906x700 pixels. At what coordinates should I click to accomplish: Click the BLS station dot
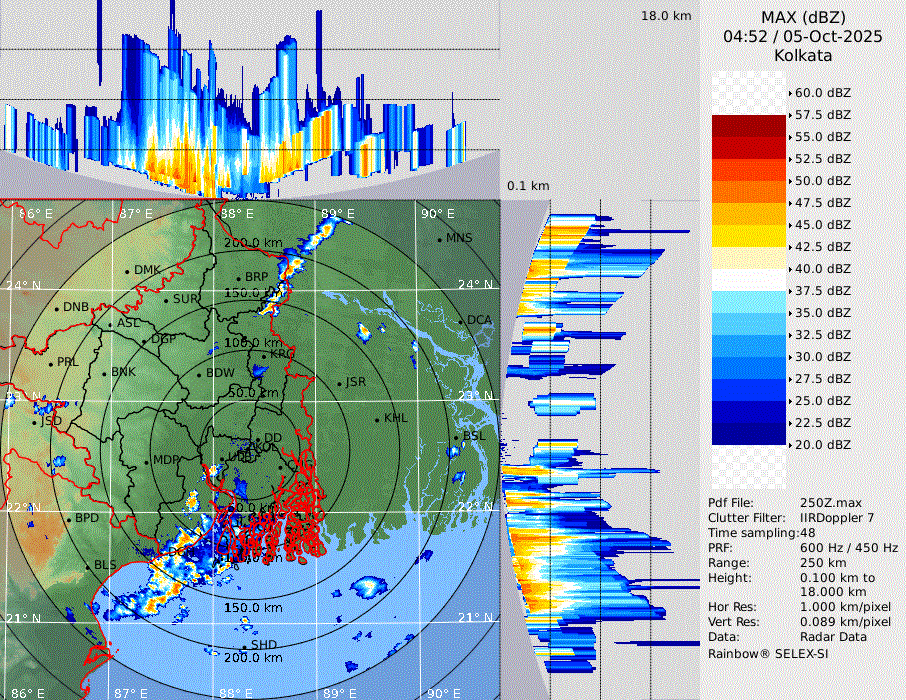pos(87,566)
